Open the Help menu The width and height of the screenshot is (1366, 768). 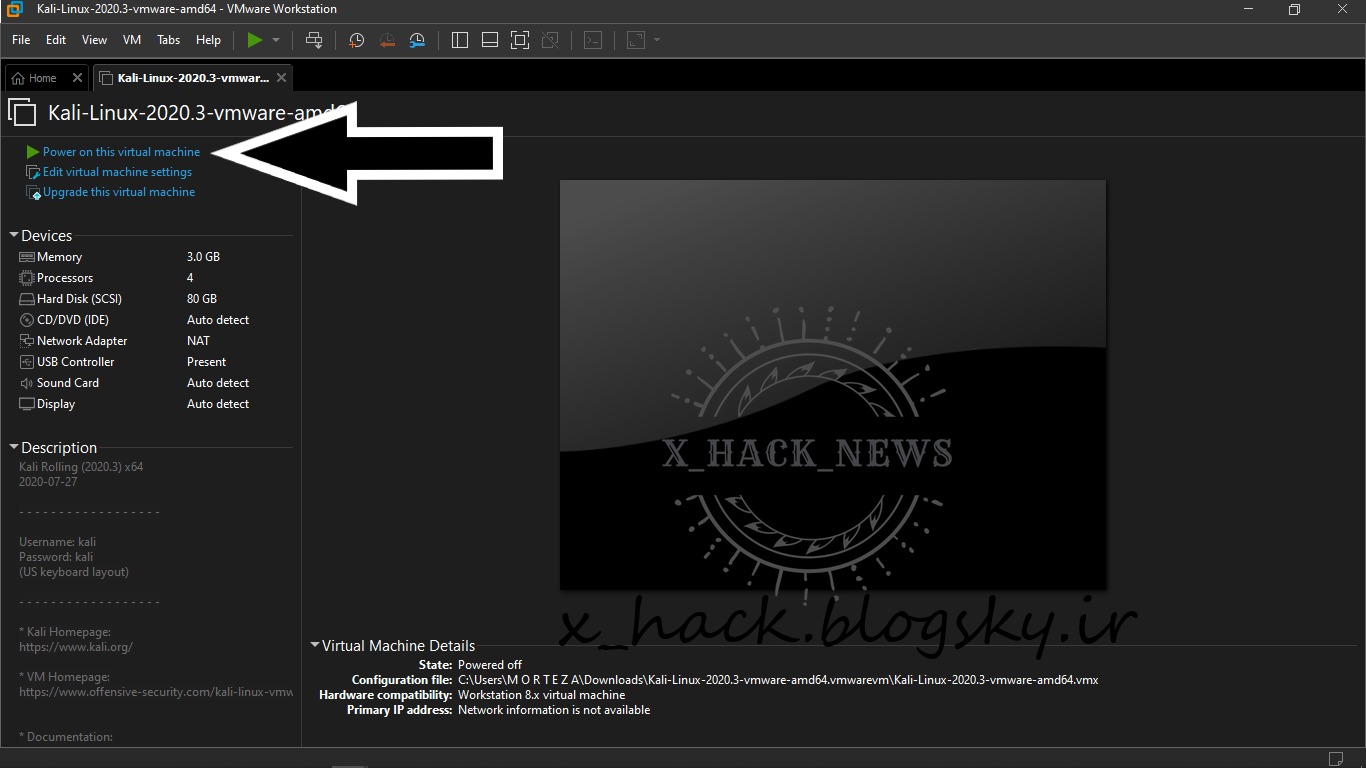[x=208, y=40]
